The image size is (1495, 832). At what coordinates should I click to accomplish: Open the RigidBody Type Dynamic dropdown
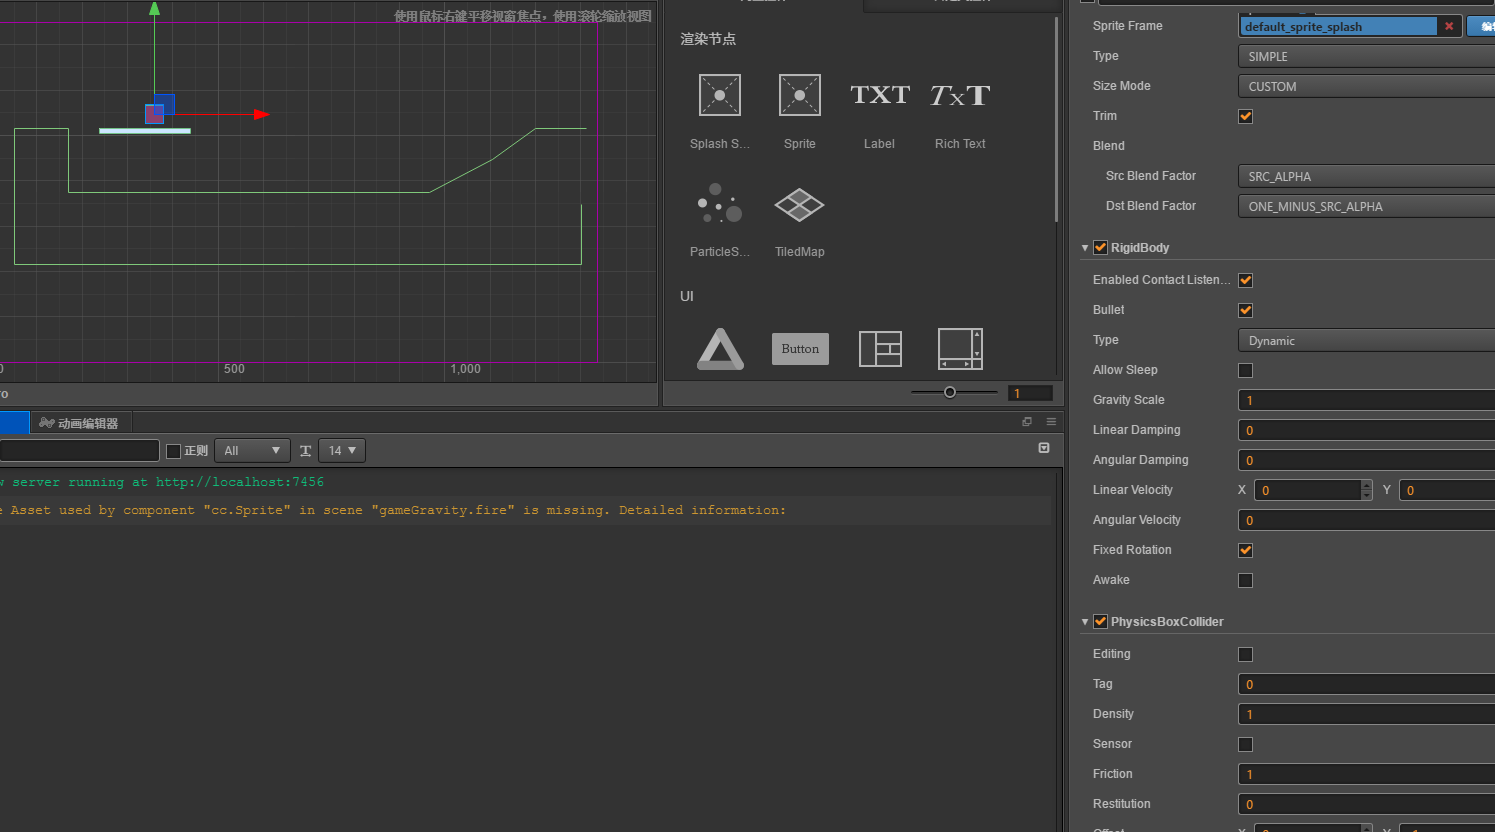[1366, 340]
